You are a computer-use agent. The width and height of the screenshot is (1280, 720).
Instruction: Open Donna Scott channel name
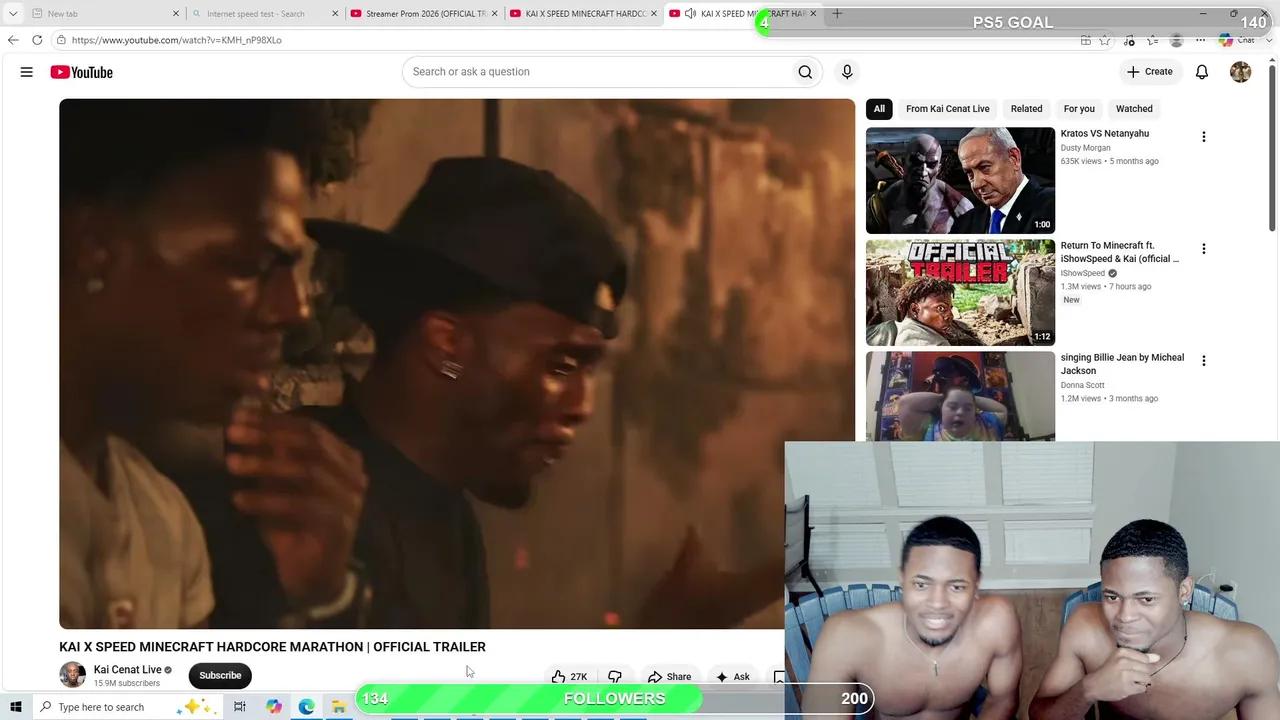pyautogui.click(x=1083, y=385)
